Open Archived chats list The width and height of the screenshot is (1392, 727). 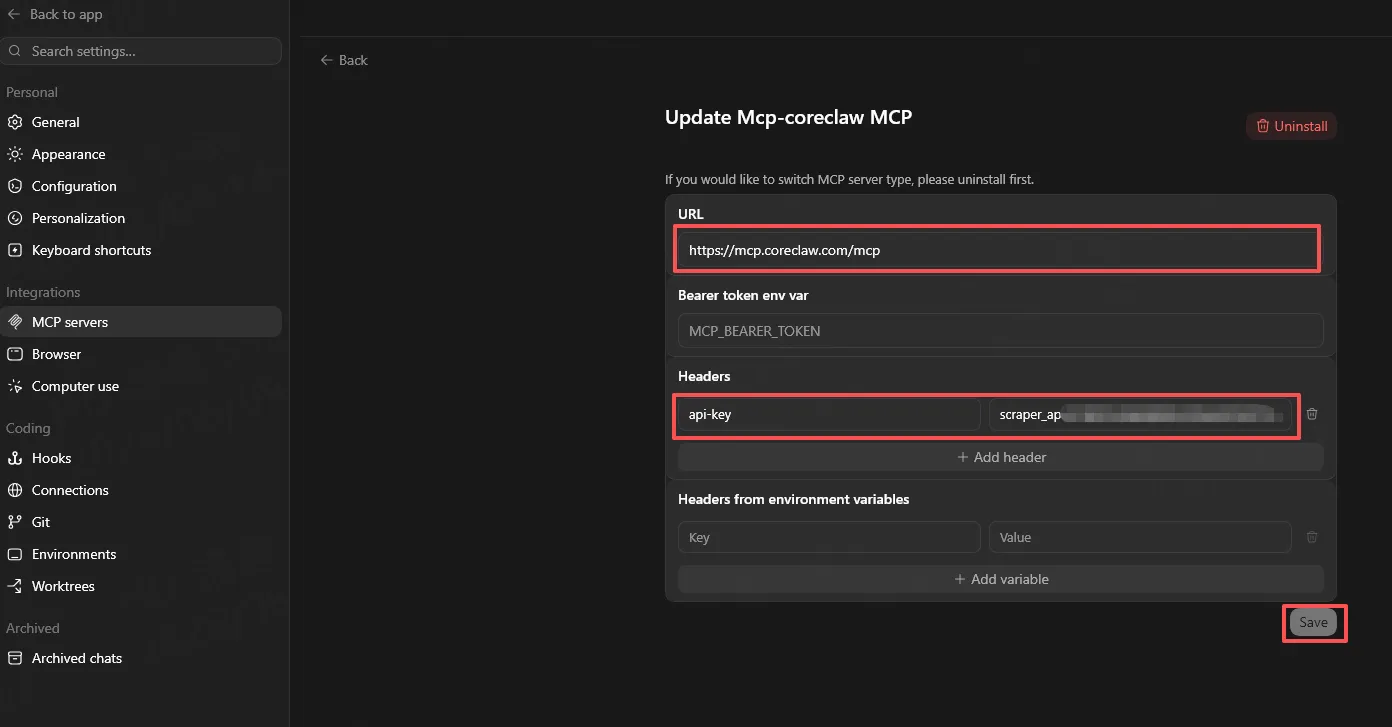[x=141, y=658]
